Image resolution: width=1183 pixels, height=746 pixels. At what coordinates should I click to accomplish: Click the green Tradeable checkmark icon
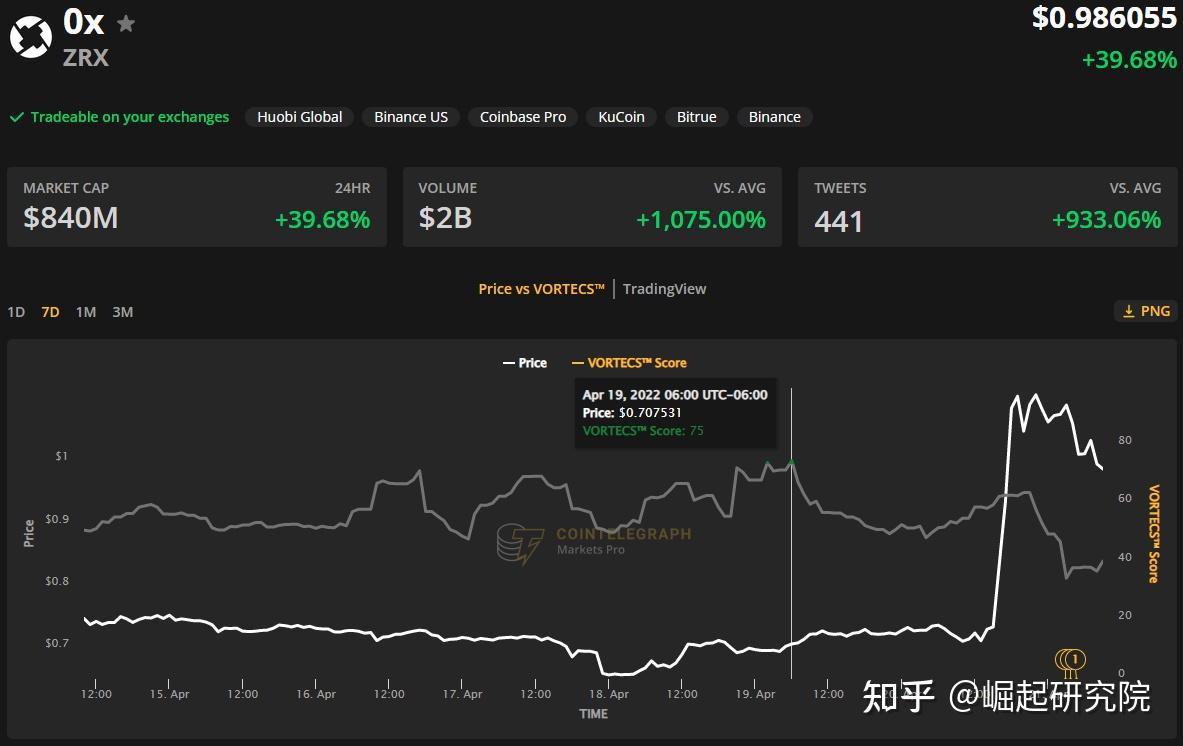17,117
